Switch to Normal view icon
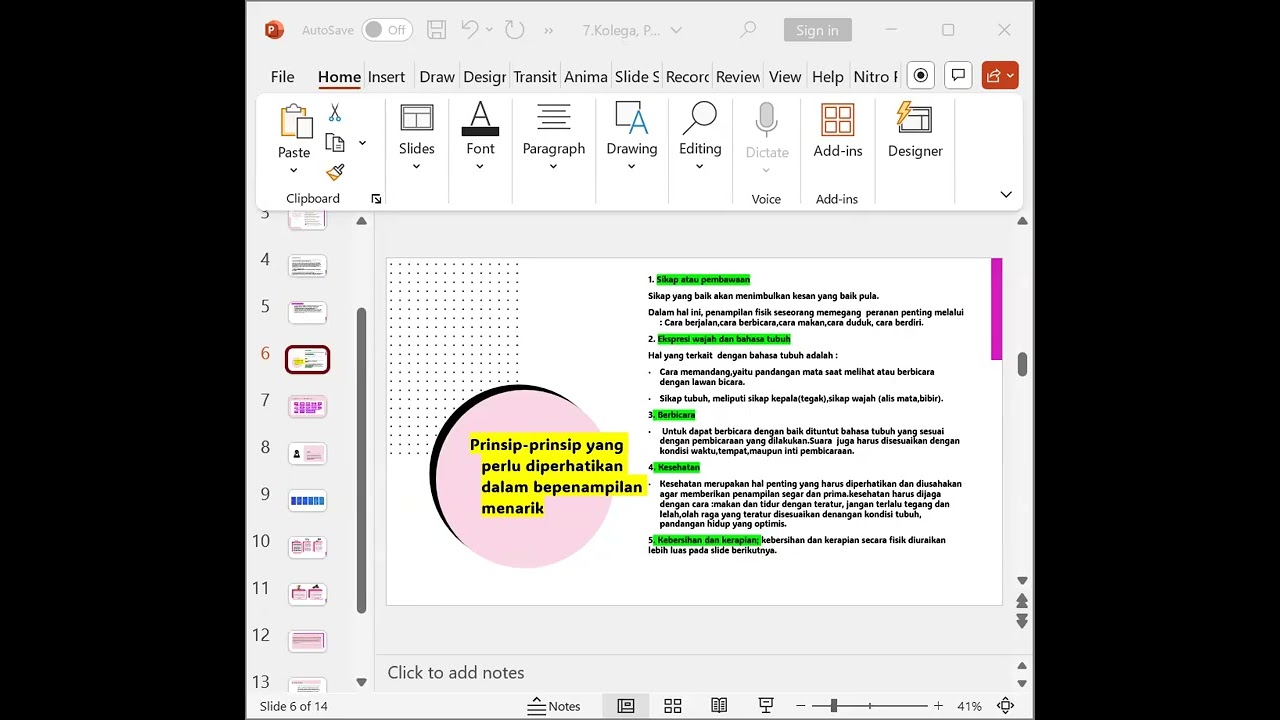Screen dimensions: 1280x720 coord(626,706)
